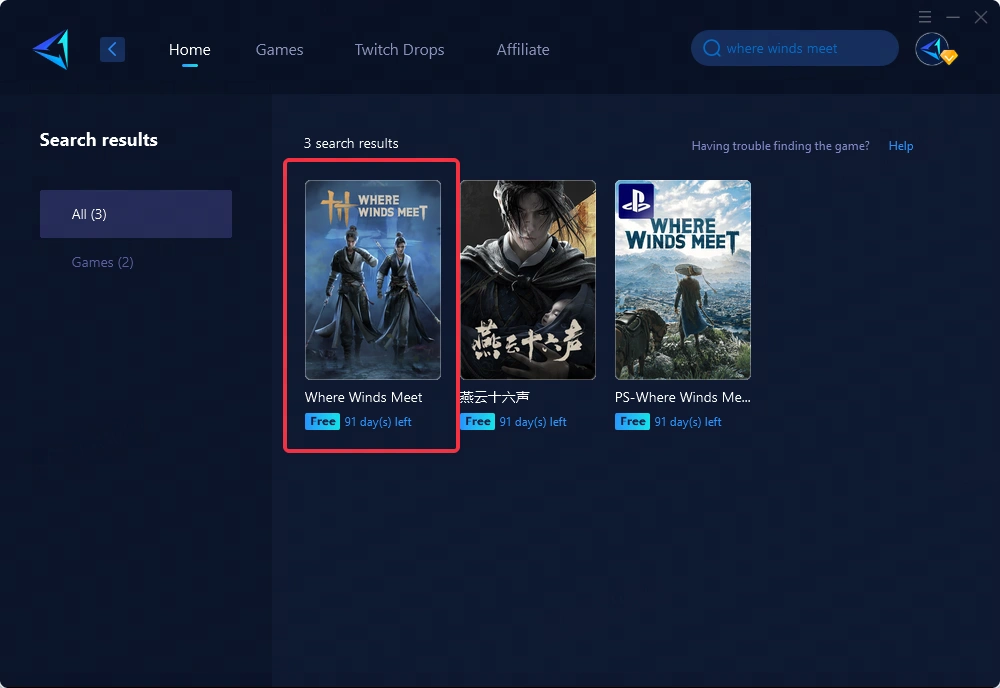Go to the Twitch Drops tab

399,49
